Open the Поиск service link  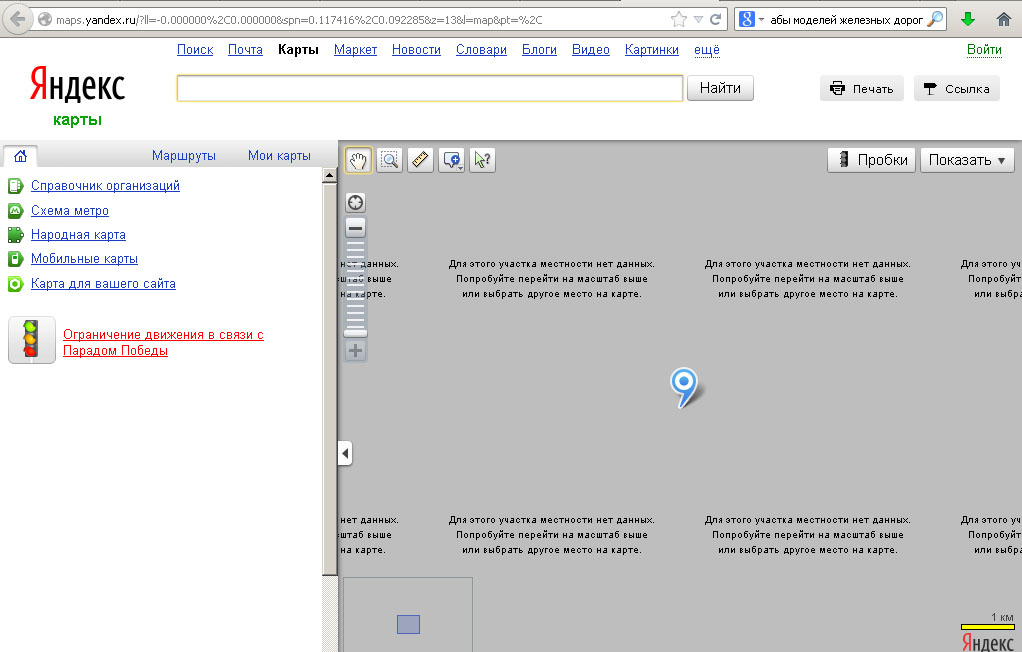tap(195, 50)
